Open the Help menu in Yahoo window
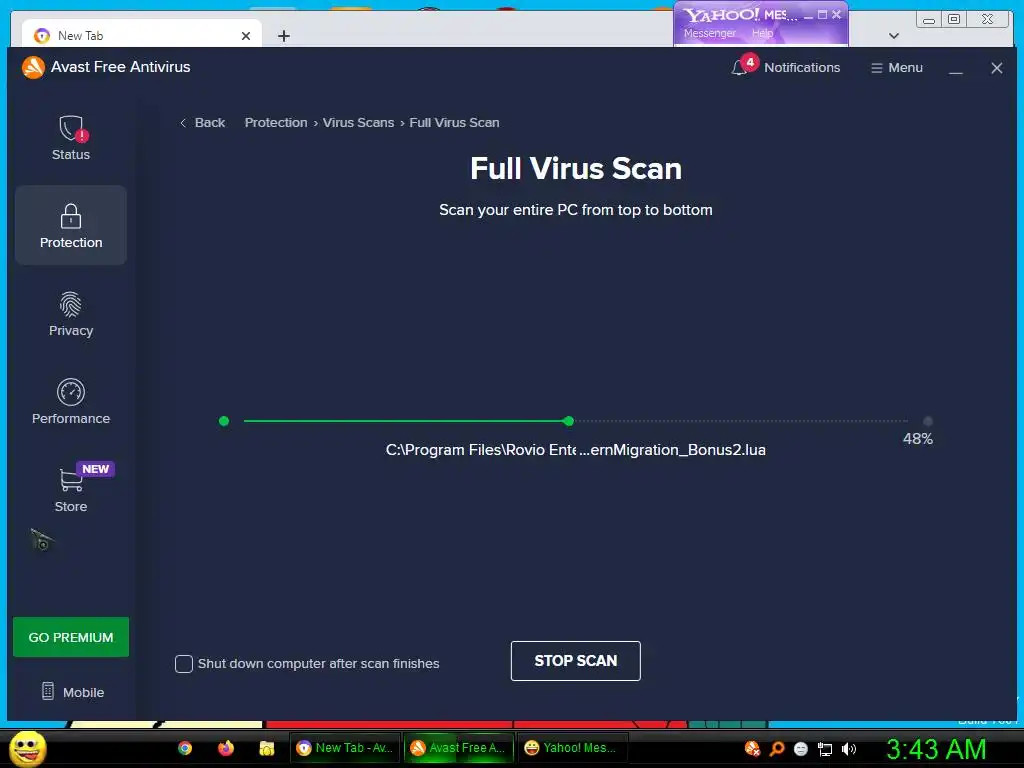 tap(762, 33)
